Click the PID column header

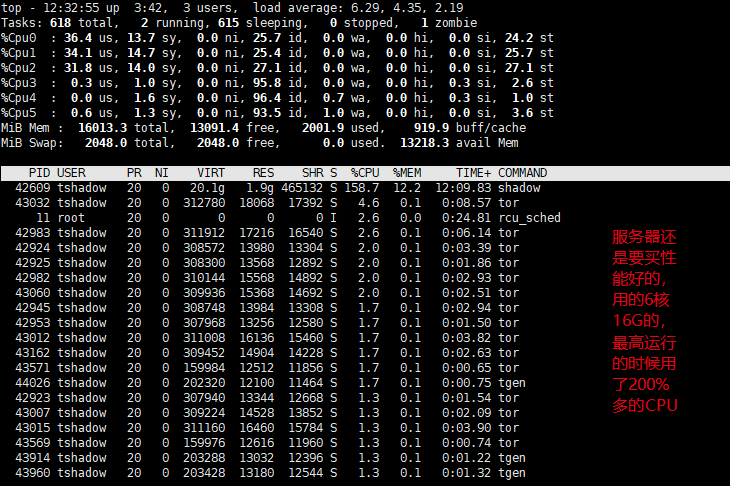40,173
